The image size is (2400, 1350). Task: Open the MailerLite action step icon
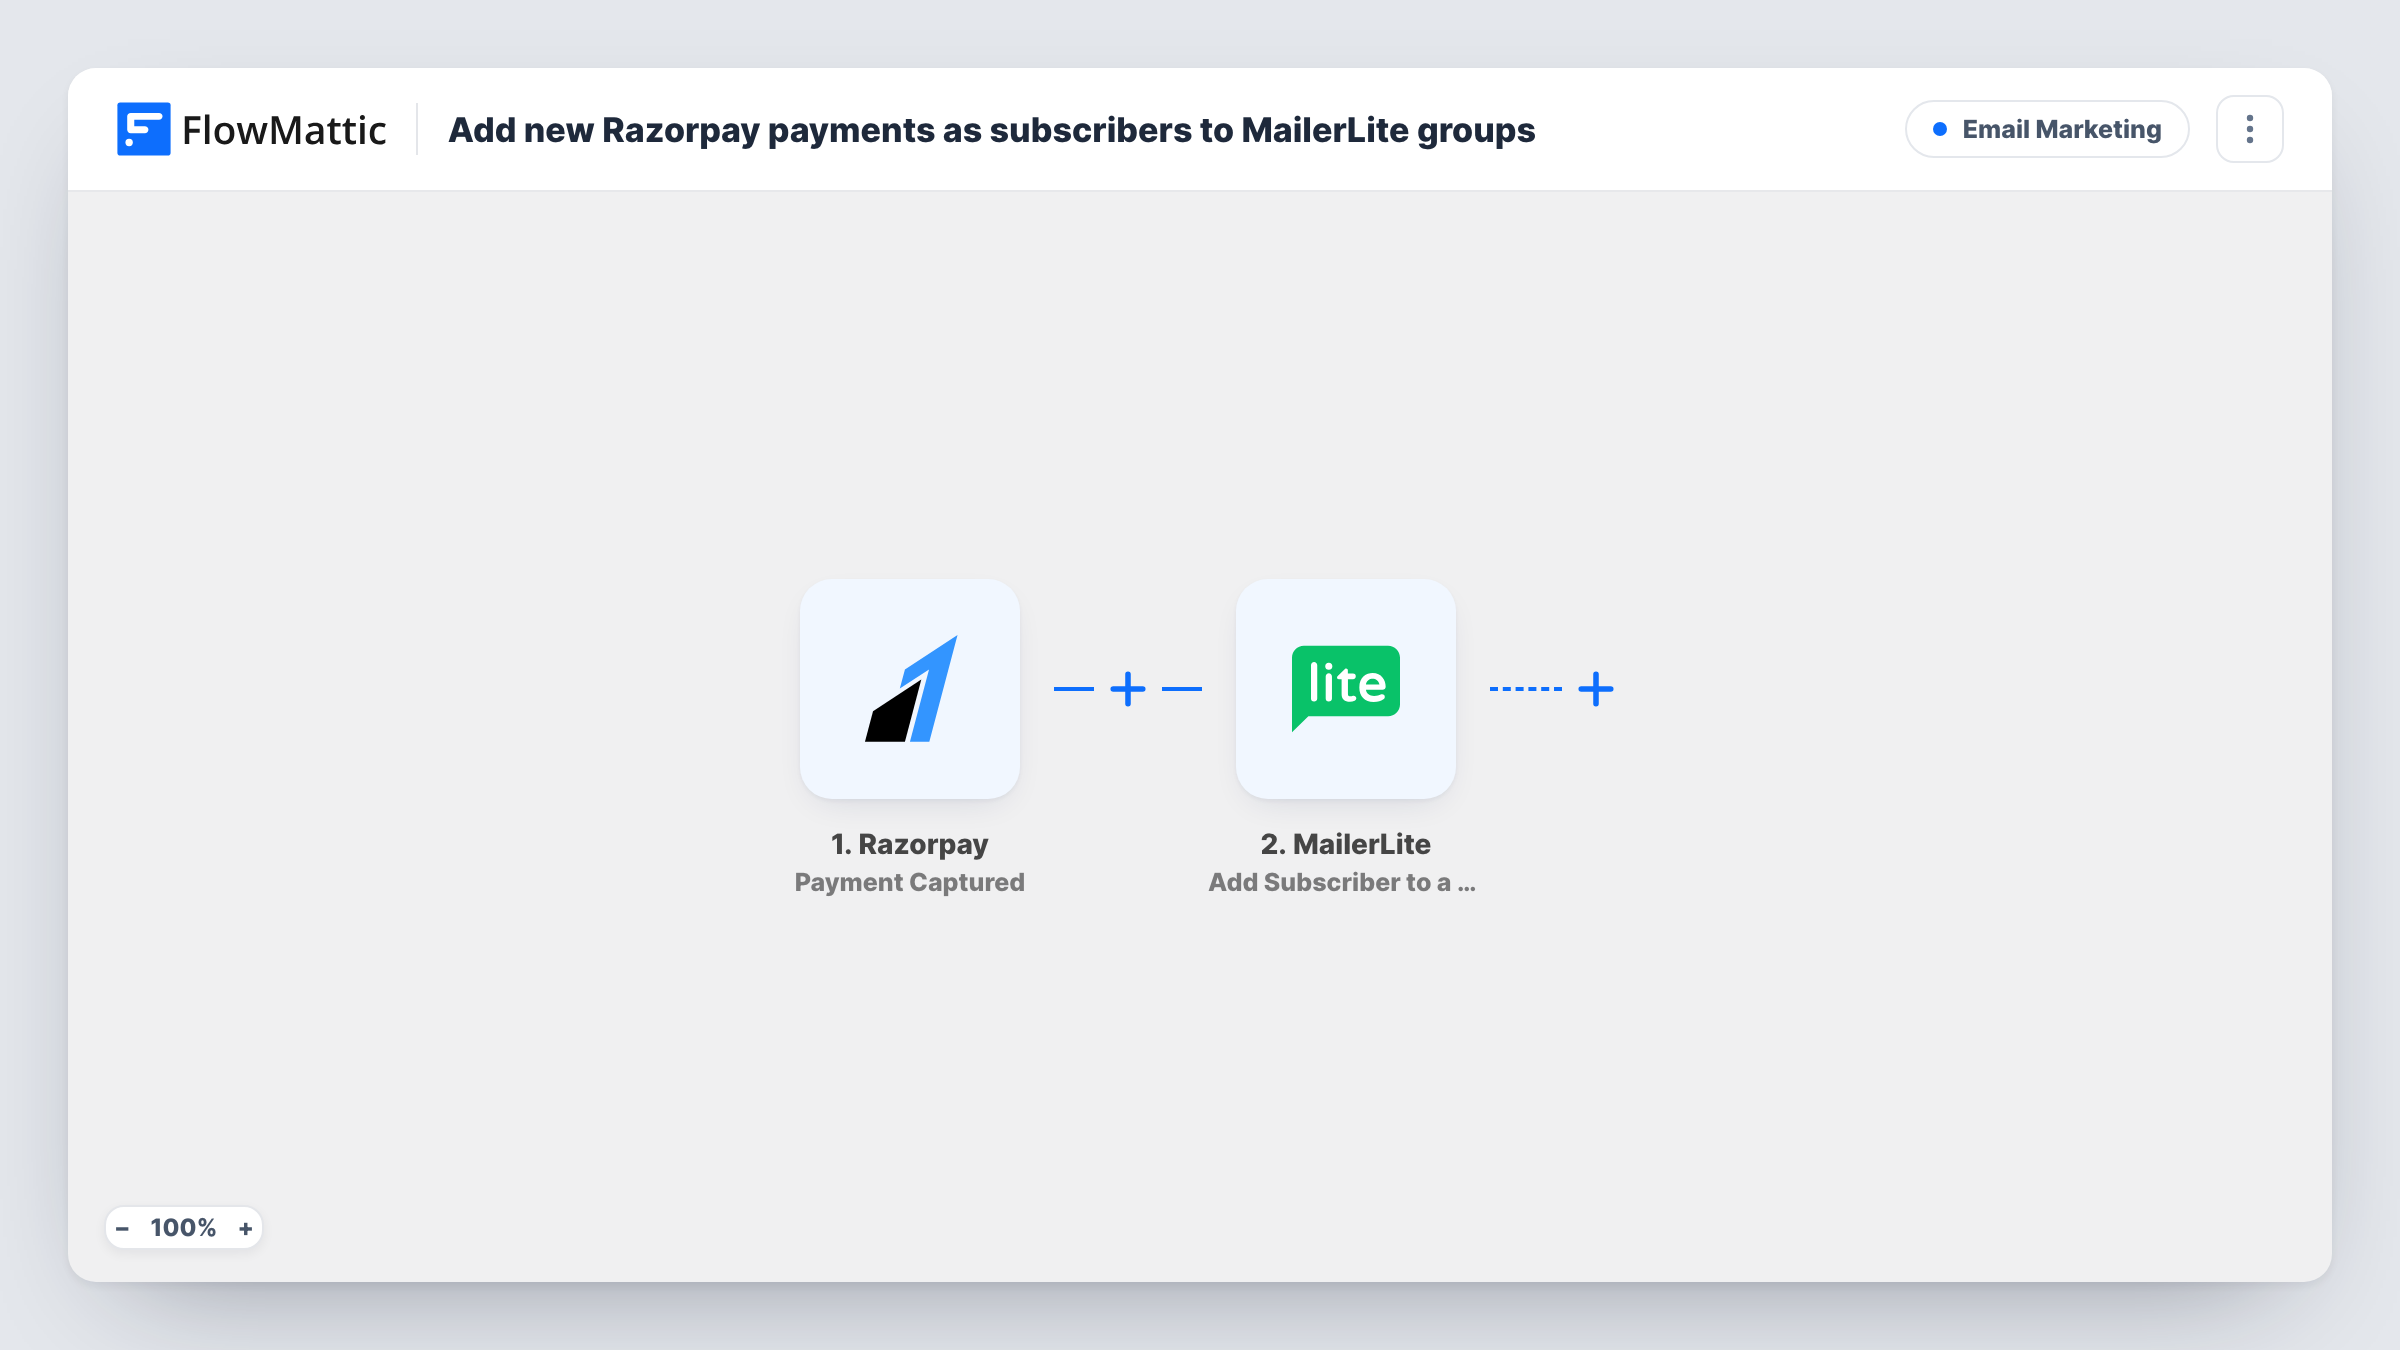pos(1345,688)
